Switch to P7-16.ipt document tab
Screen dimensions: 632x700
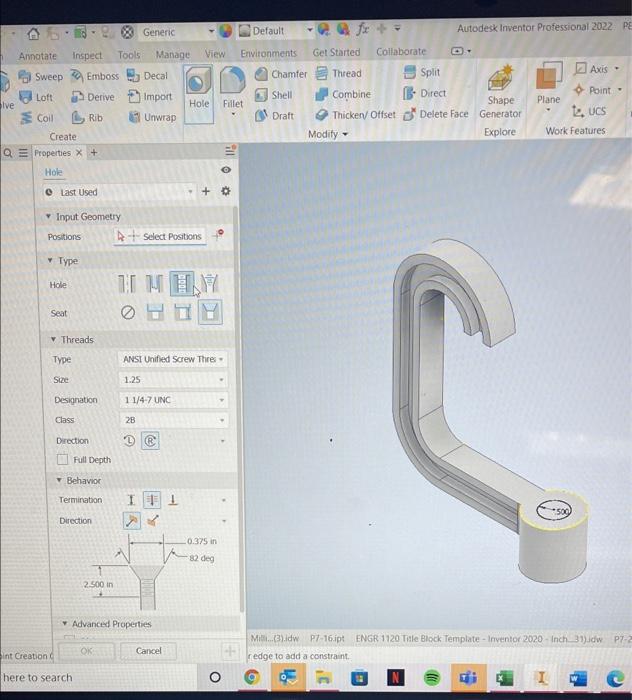click(x=327, y=639)
